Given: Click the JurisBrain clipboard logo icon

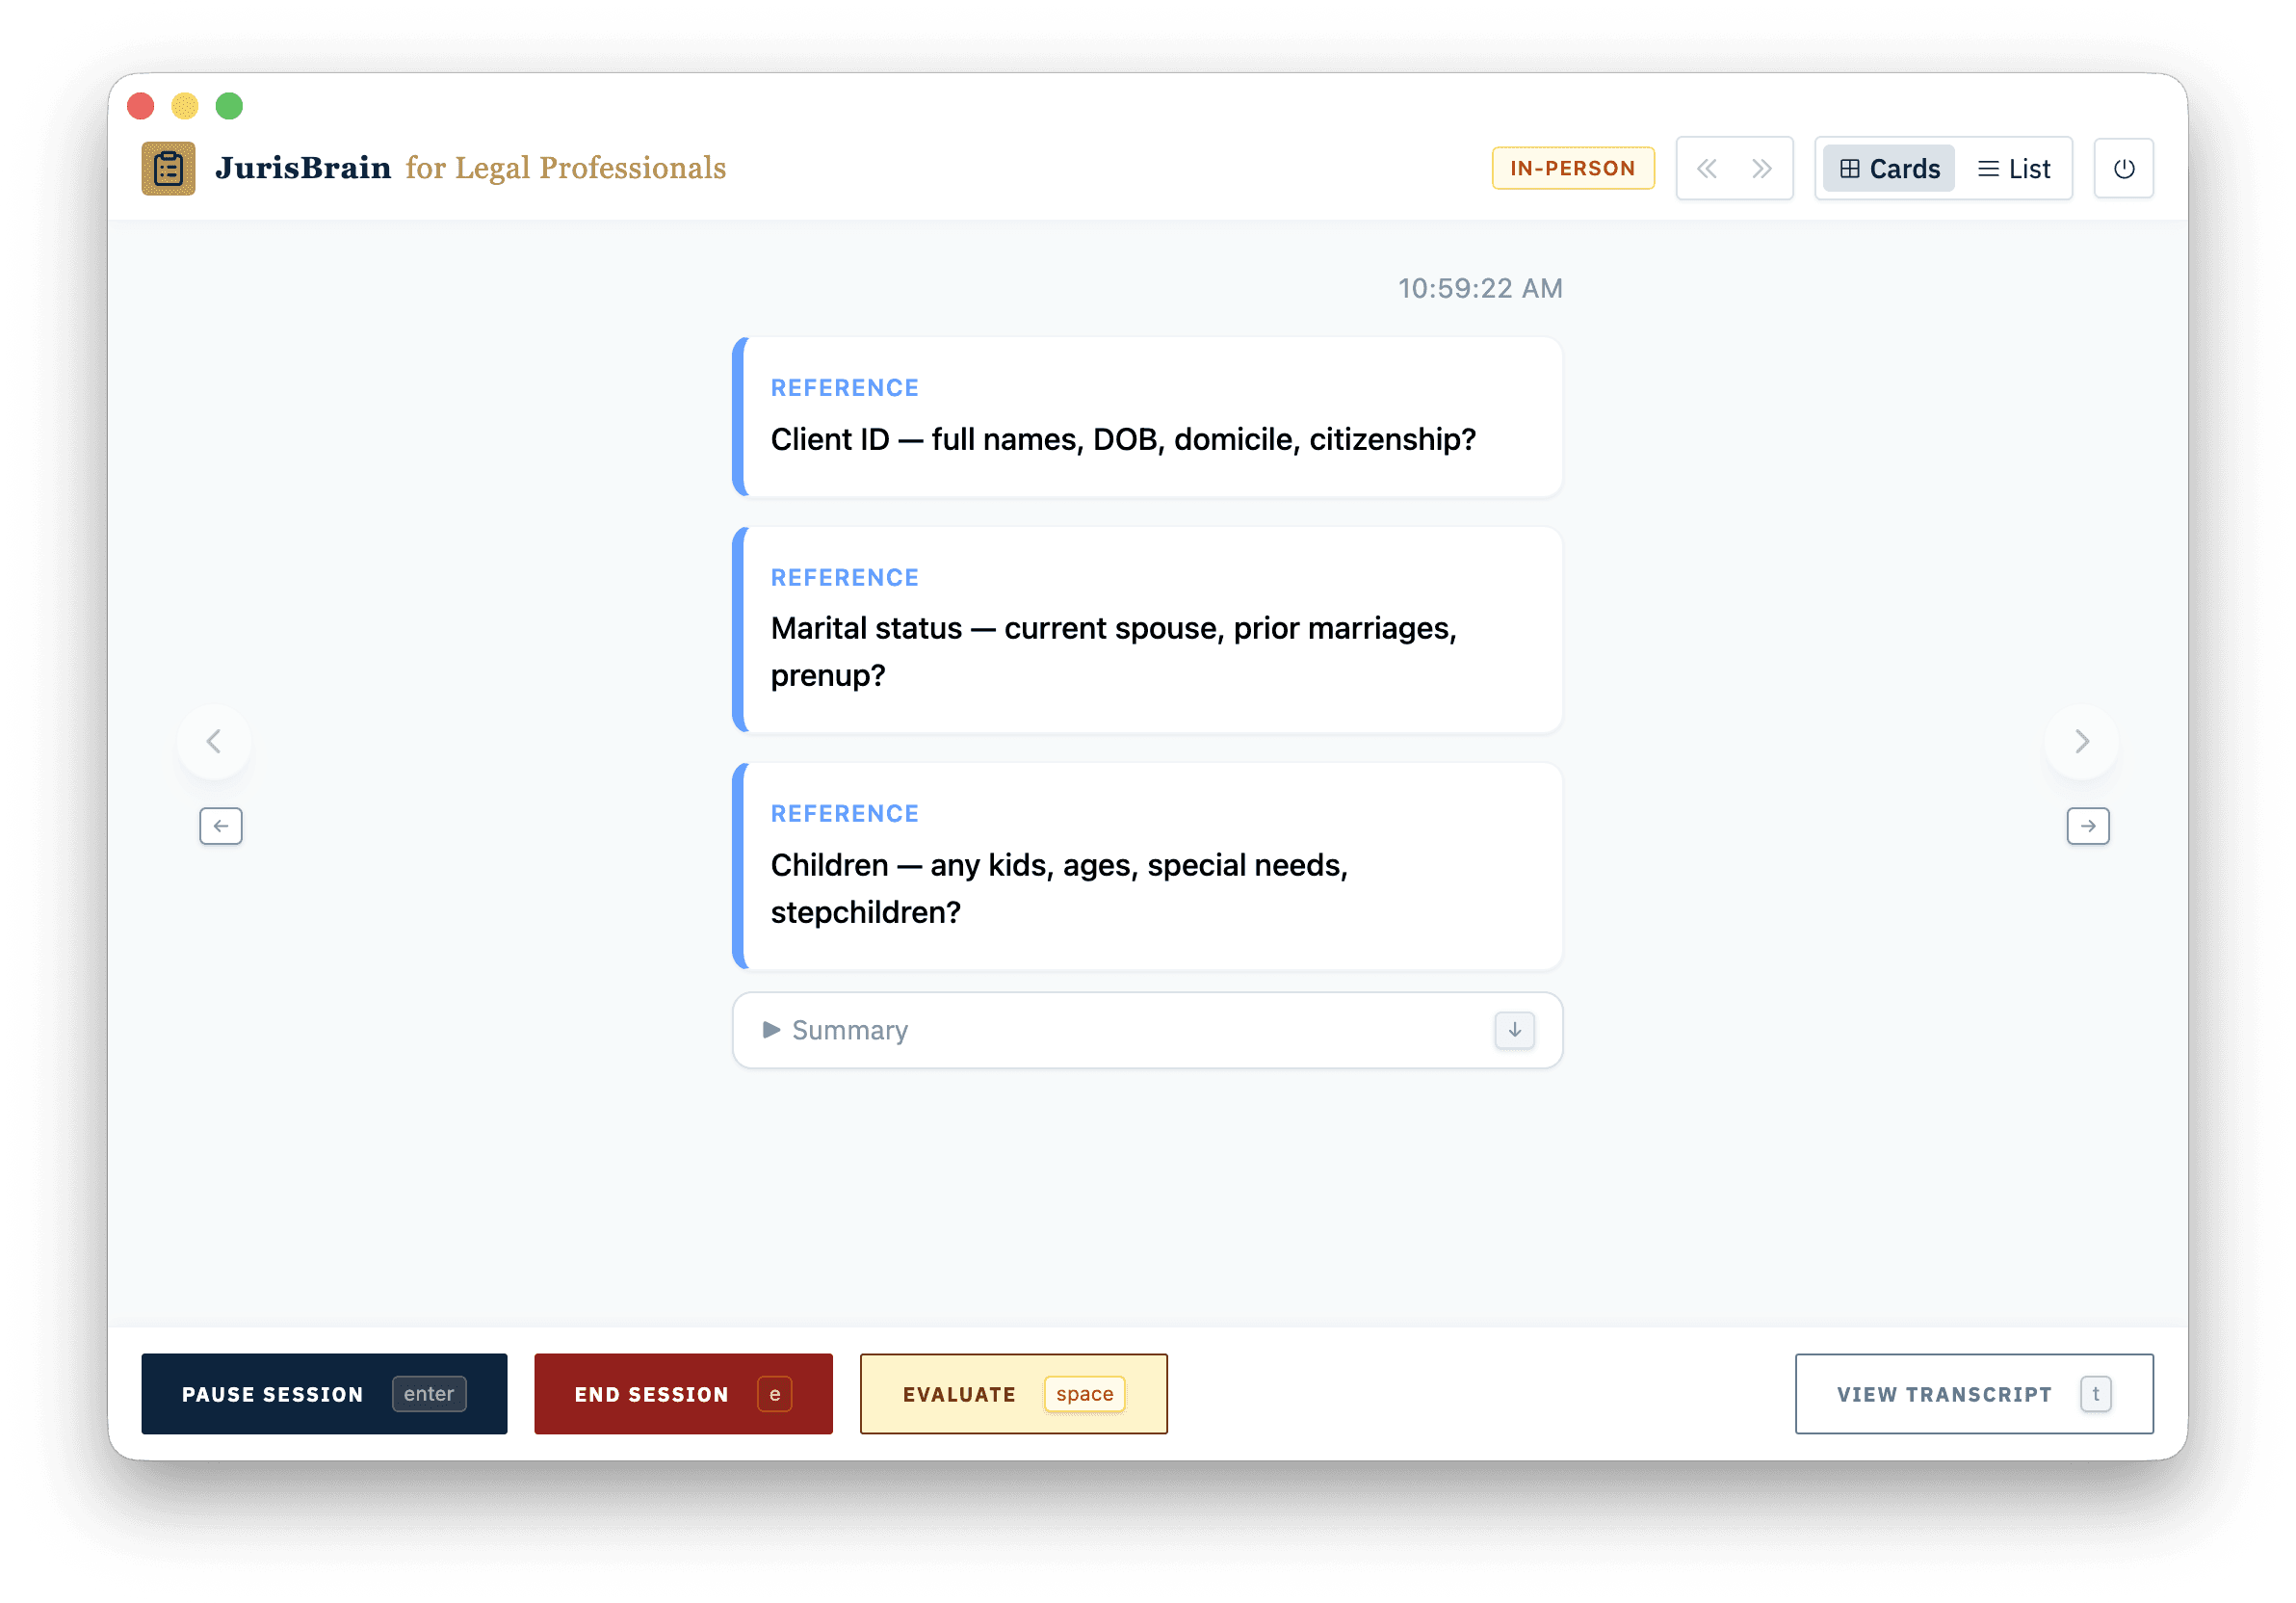Looking at the screenshot, I should click(168, 168).
